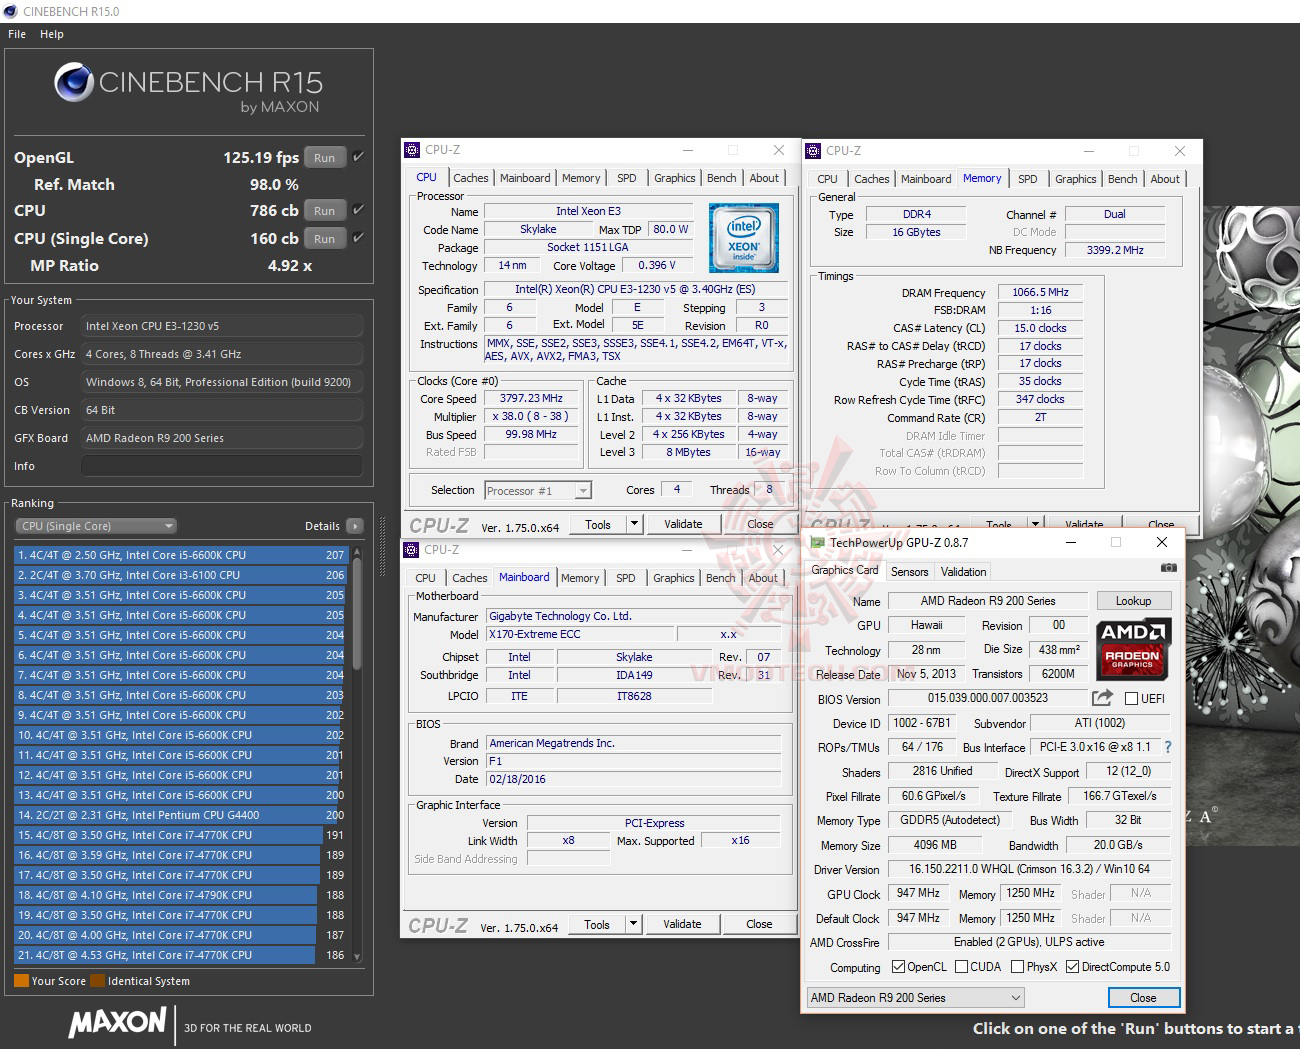Click the Cinebench R15 sphere logo

74,82
